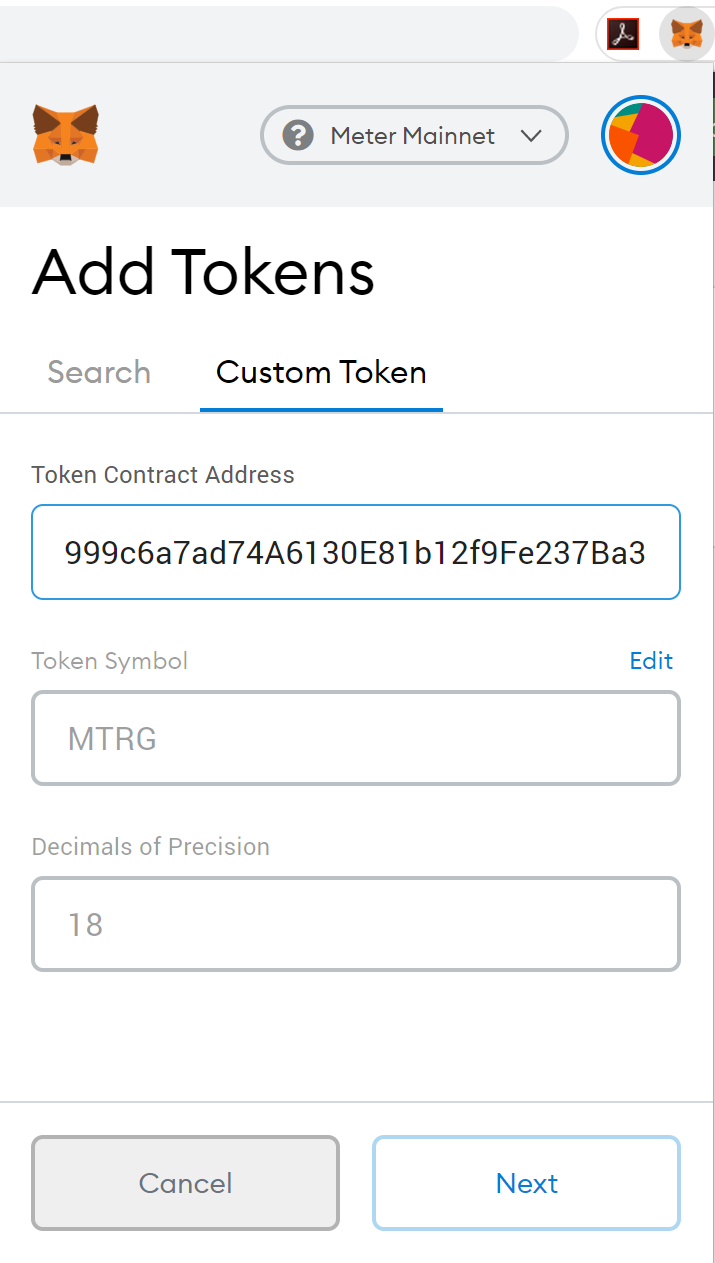Select the Custom Token tab
This screenshot has height=1263, width=715.
pos(321,372)
